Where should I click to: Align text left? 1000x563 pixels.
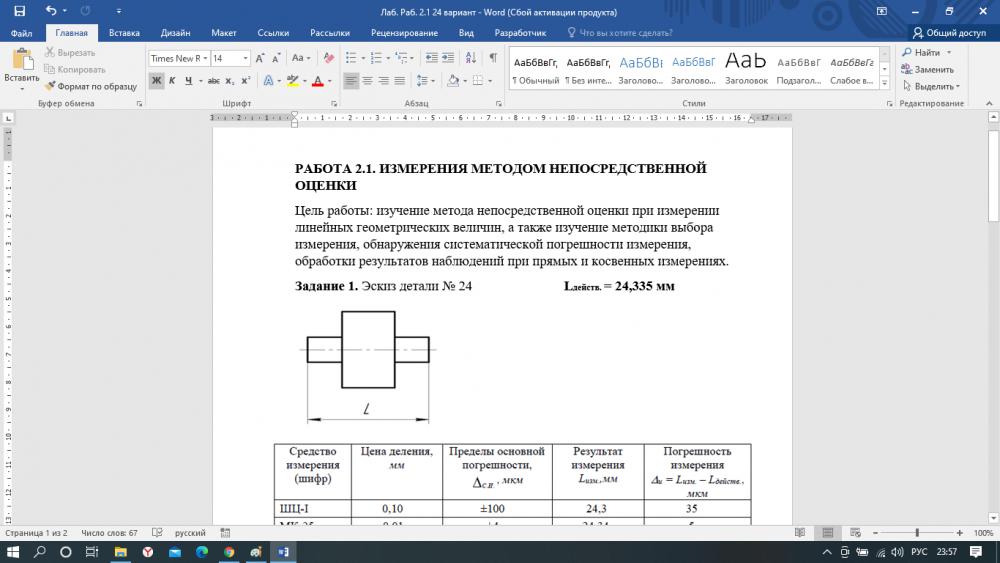point(351,80)
